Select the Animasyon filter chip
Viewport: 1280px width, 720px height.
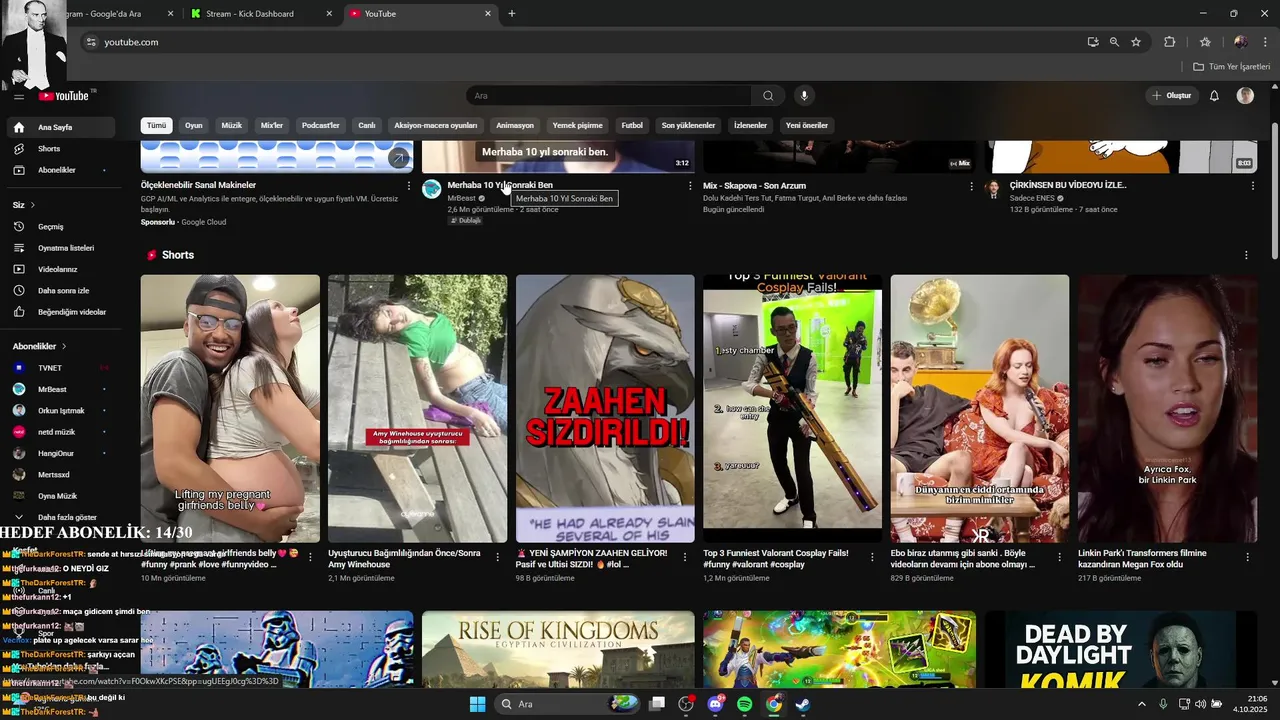pos(515,126)
